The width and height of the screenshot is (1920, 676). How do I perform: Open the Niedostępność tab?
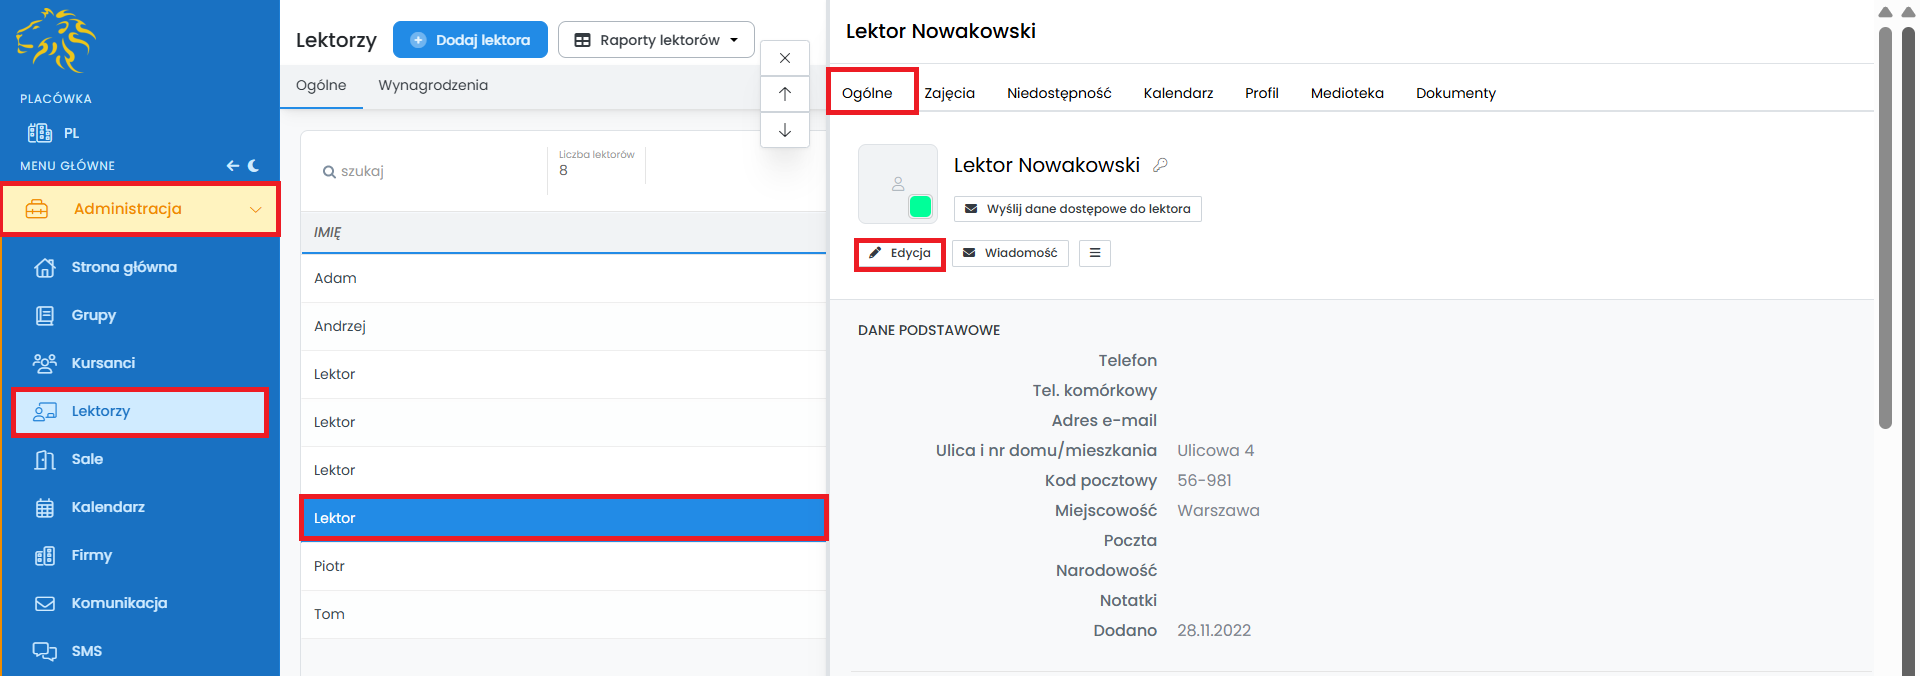tap(1059, 93)
